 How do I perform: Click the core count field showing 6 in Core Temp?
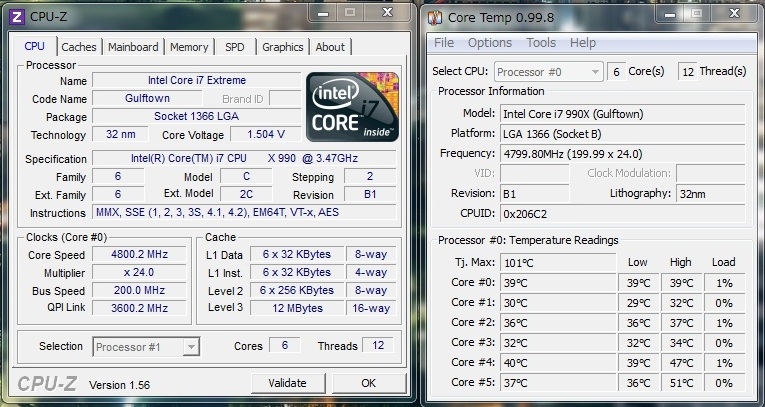point(616,72)
